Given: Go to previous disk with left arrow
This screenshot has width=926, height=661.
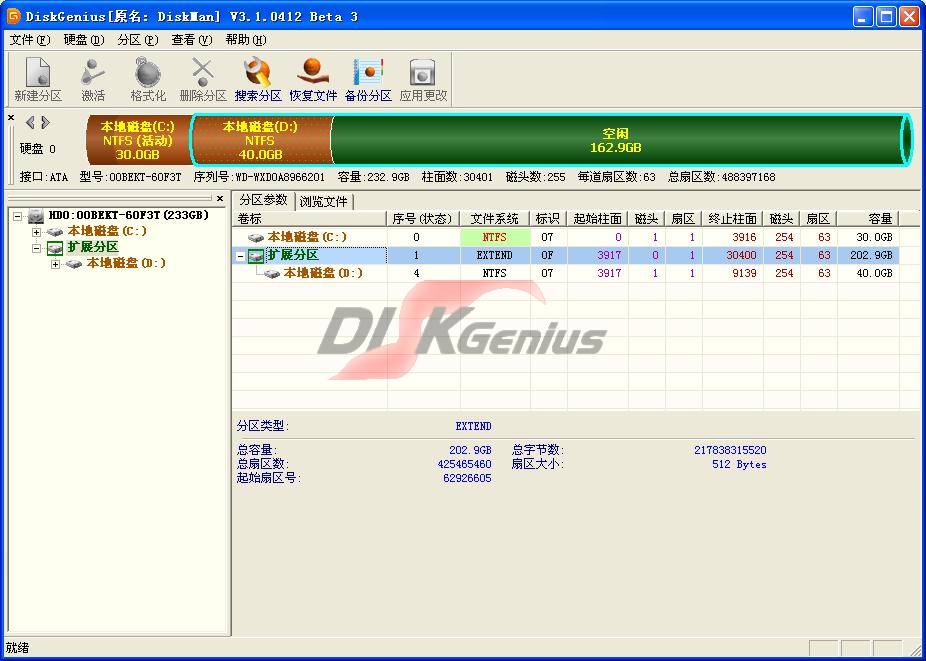Looking at the screenshot, I should 30,122.
